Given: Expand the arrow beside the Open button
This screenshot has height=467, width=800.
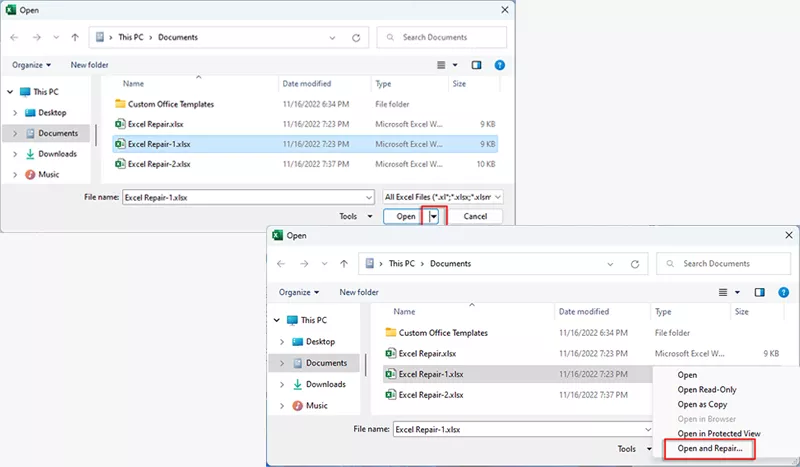Looking at the screenshot, I should [434, 216].
